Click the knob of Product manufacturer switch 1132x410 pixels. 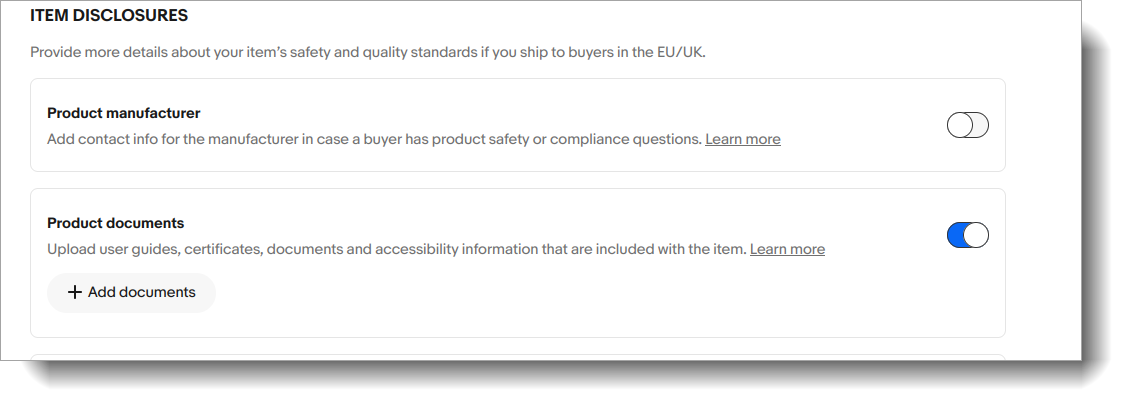tap(958, 125)
